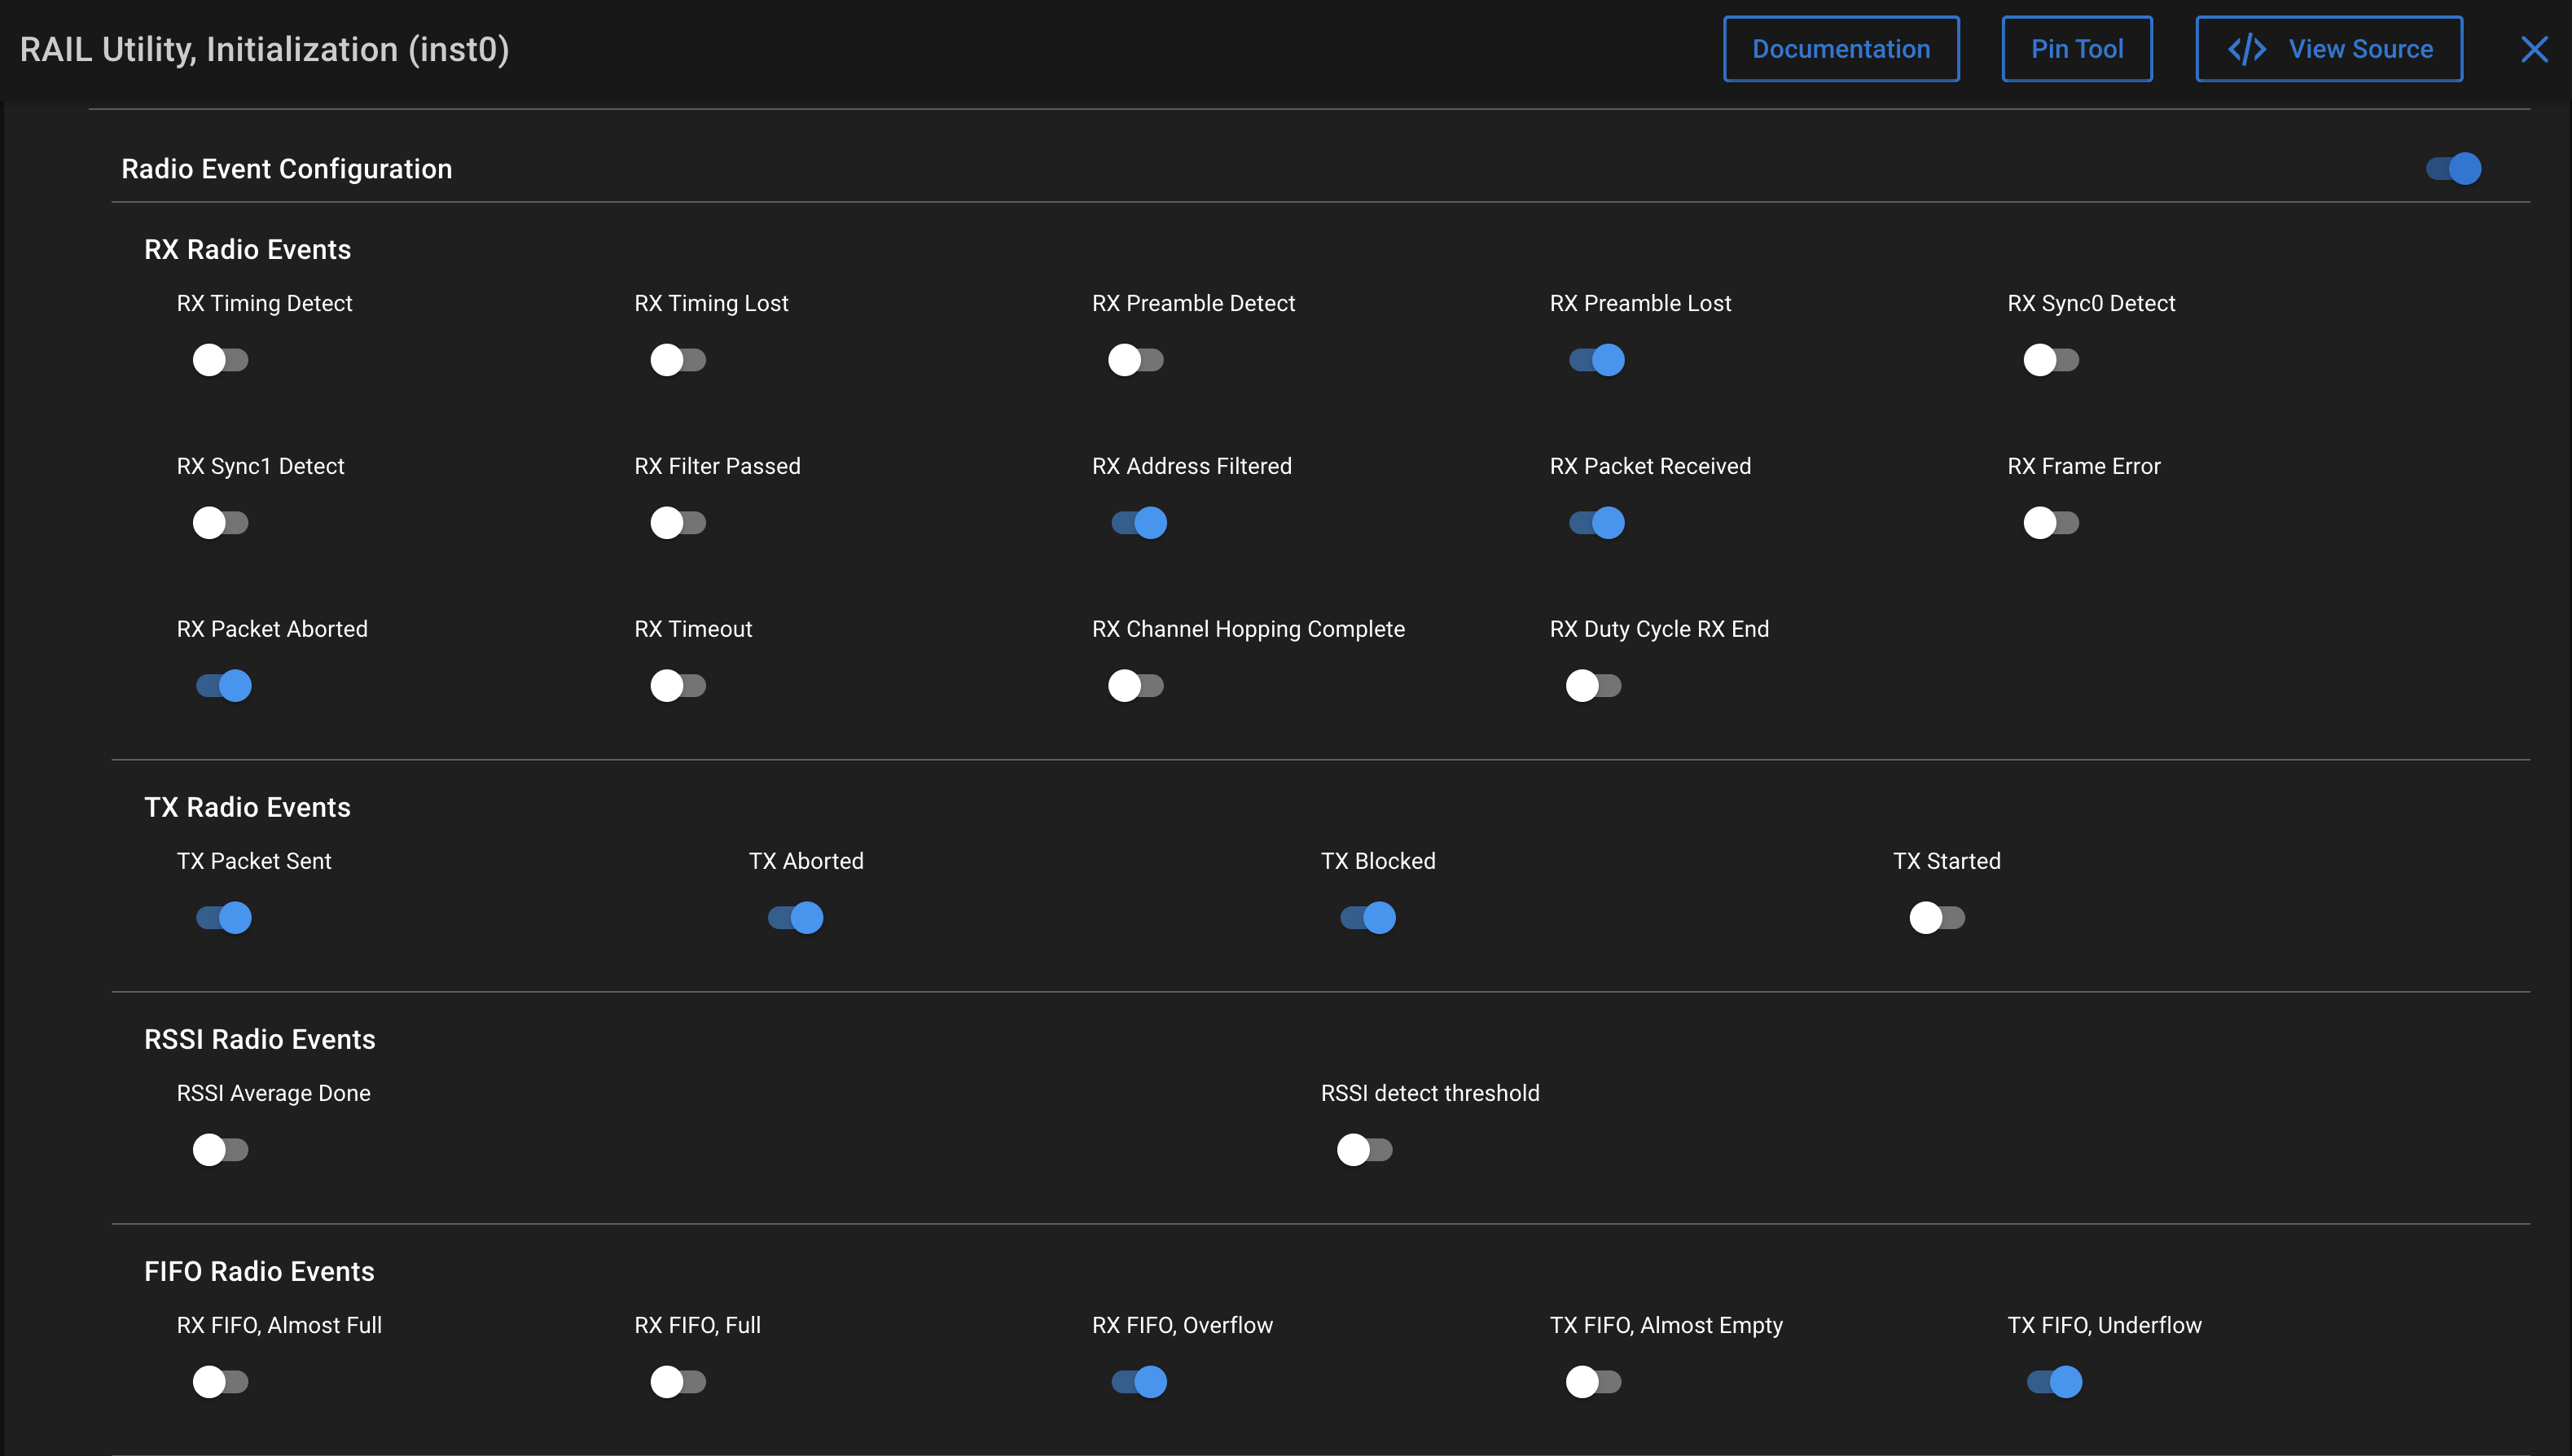The height and width of the screenshot is (1456, 2572).
Task: Turn off TX Packet Sent event
Action: tap(224, 918)
